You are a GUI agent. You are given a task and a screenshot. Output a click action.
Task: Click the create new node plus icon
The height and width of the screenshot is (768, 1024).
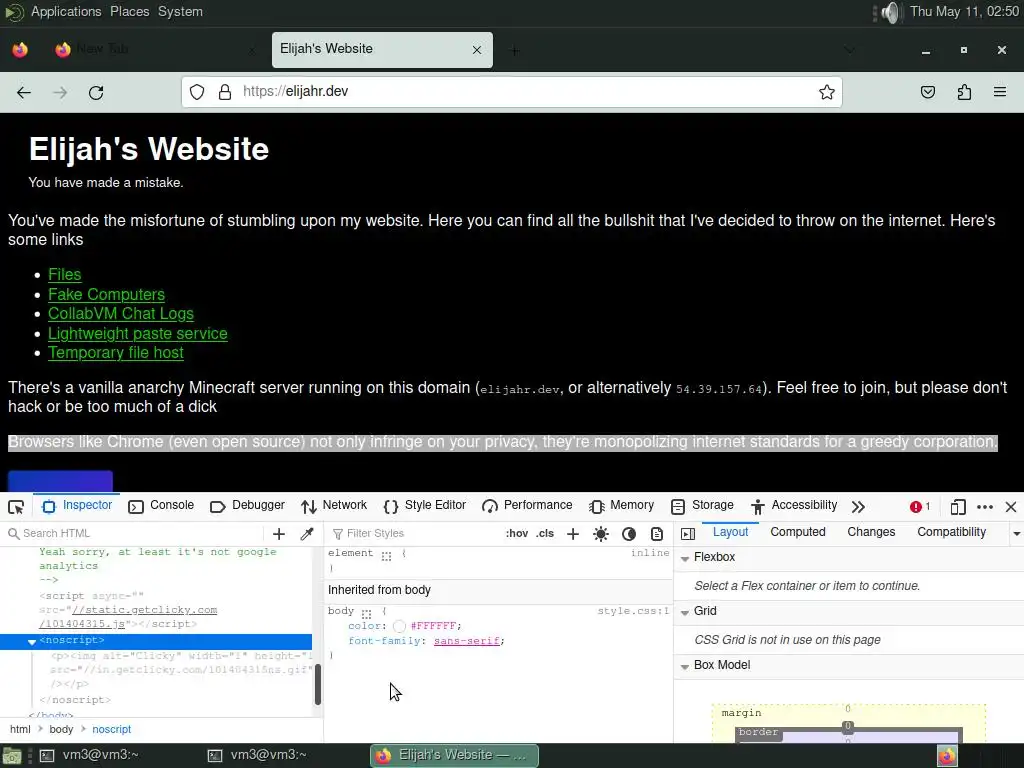(x=279, y=534)
